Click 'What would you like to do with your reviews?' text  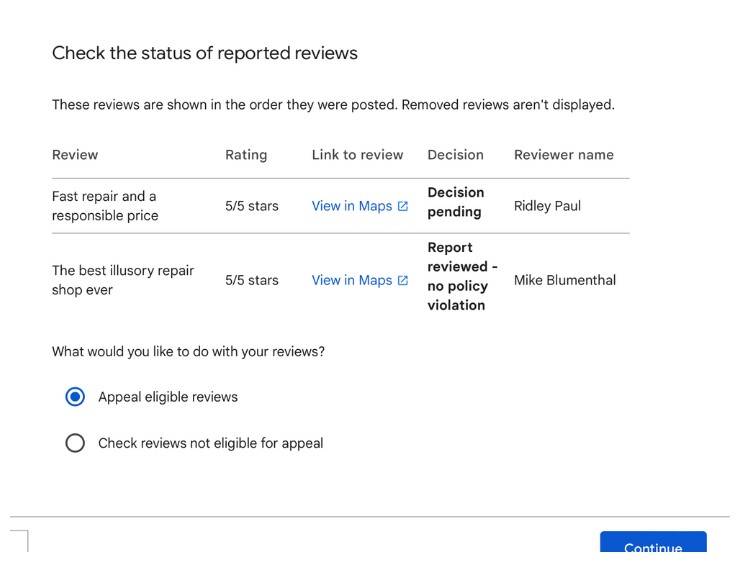point(188,351)
